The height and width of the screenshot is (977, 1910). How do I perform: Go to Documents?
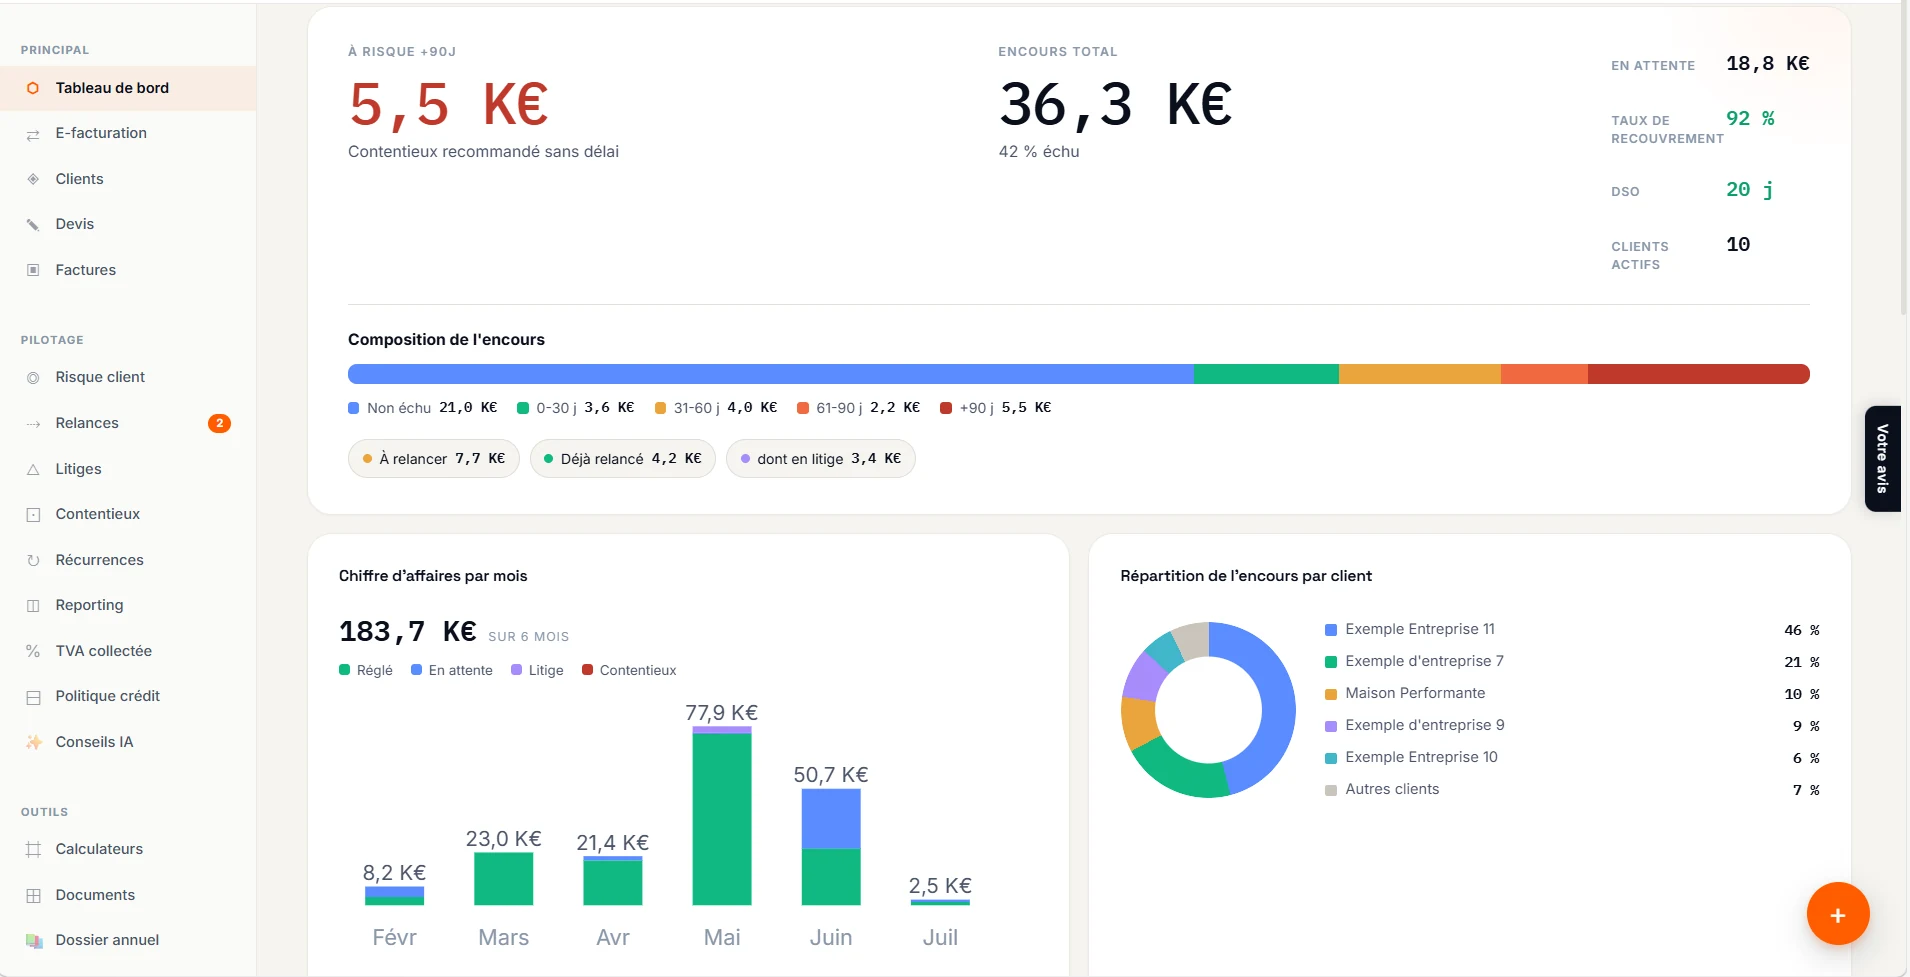click(x=128, y=895)
